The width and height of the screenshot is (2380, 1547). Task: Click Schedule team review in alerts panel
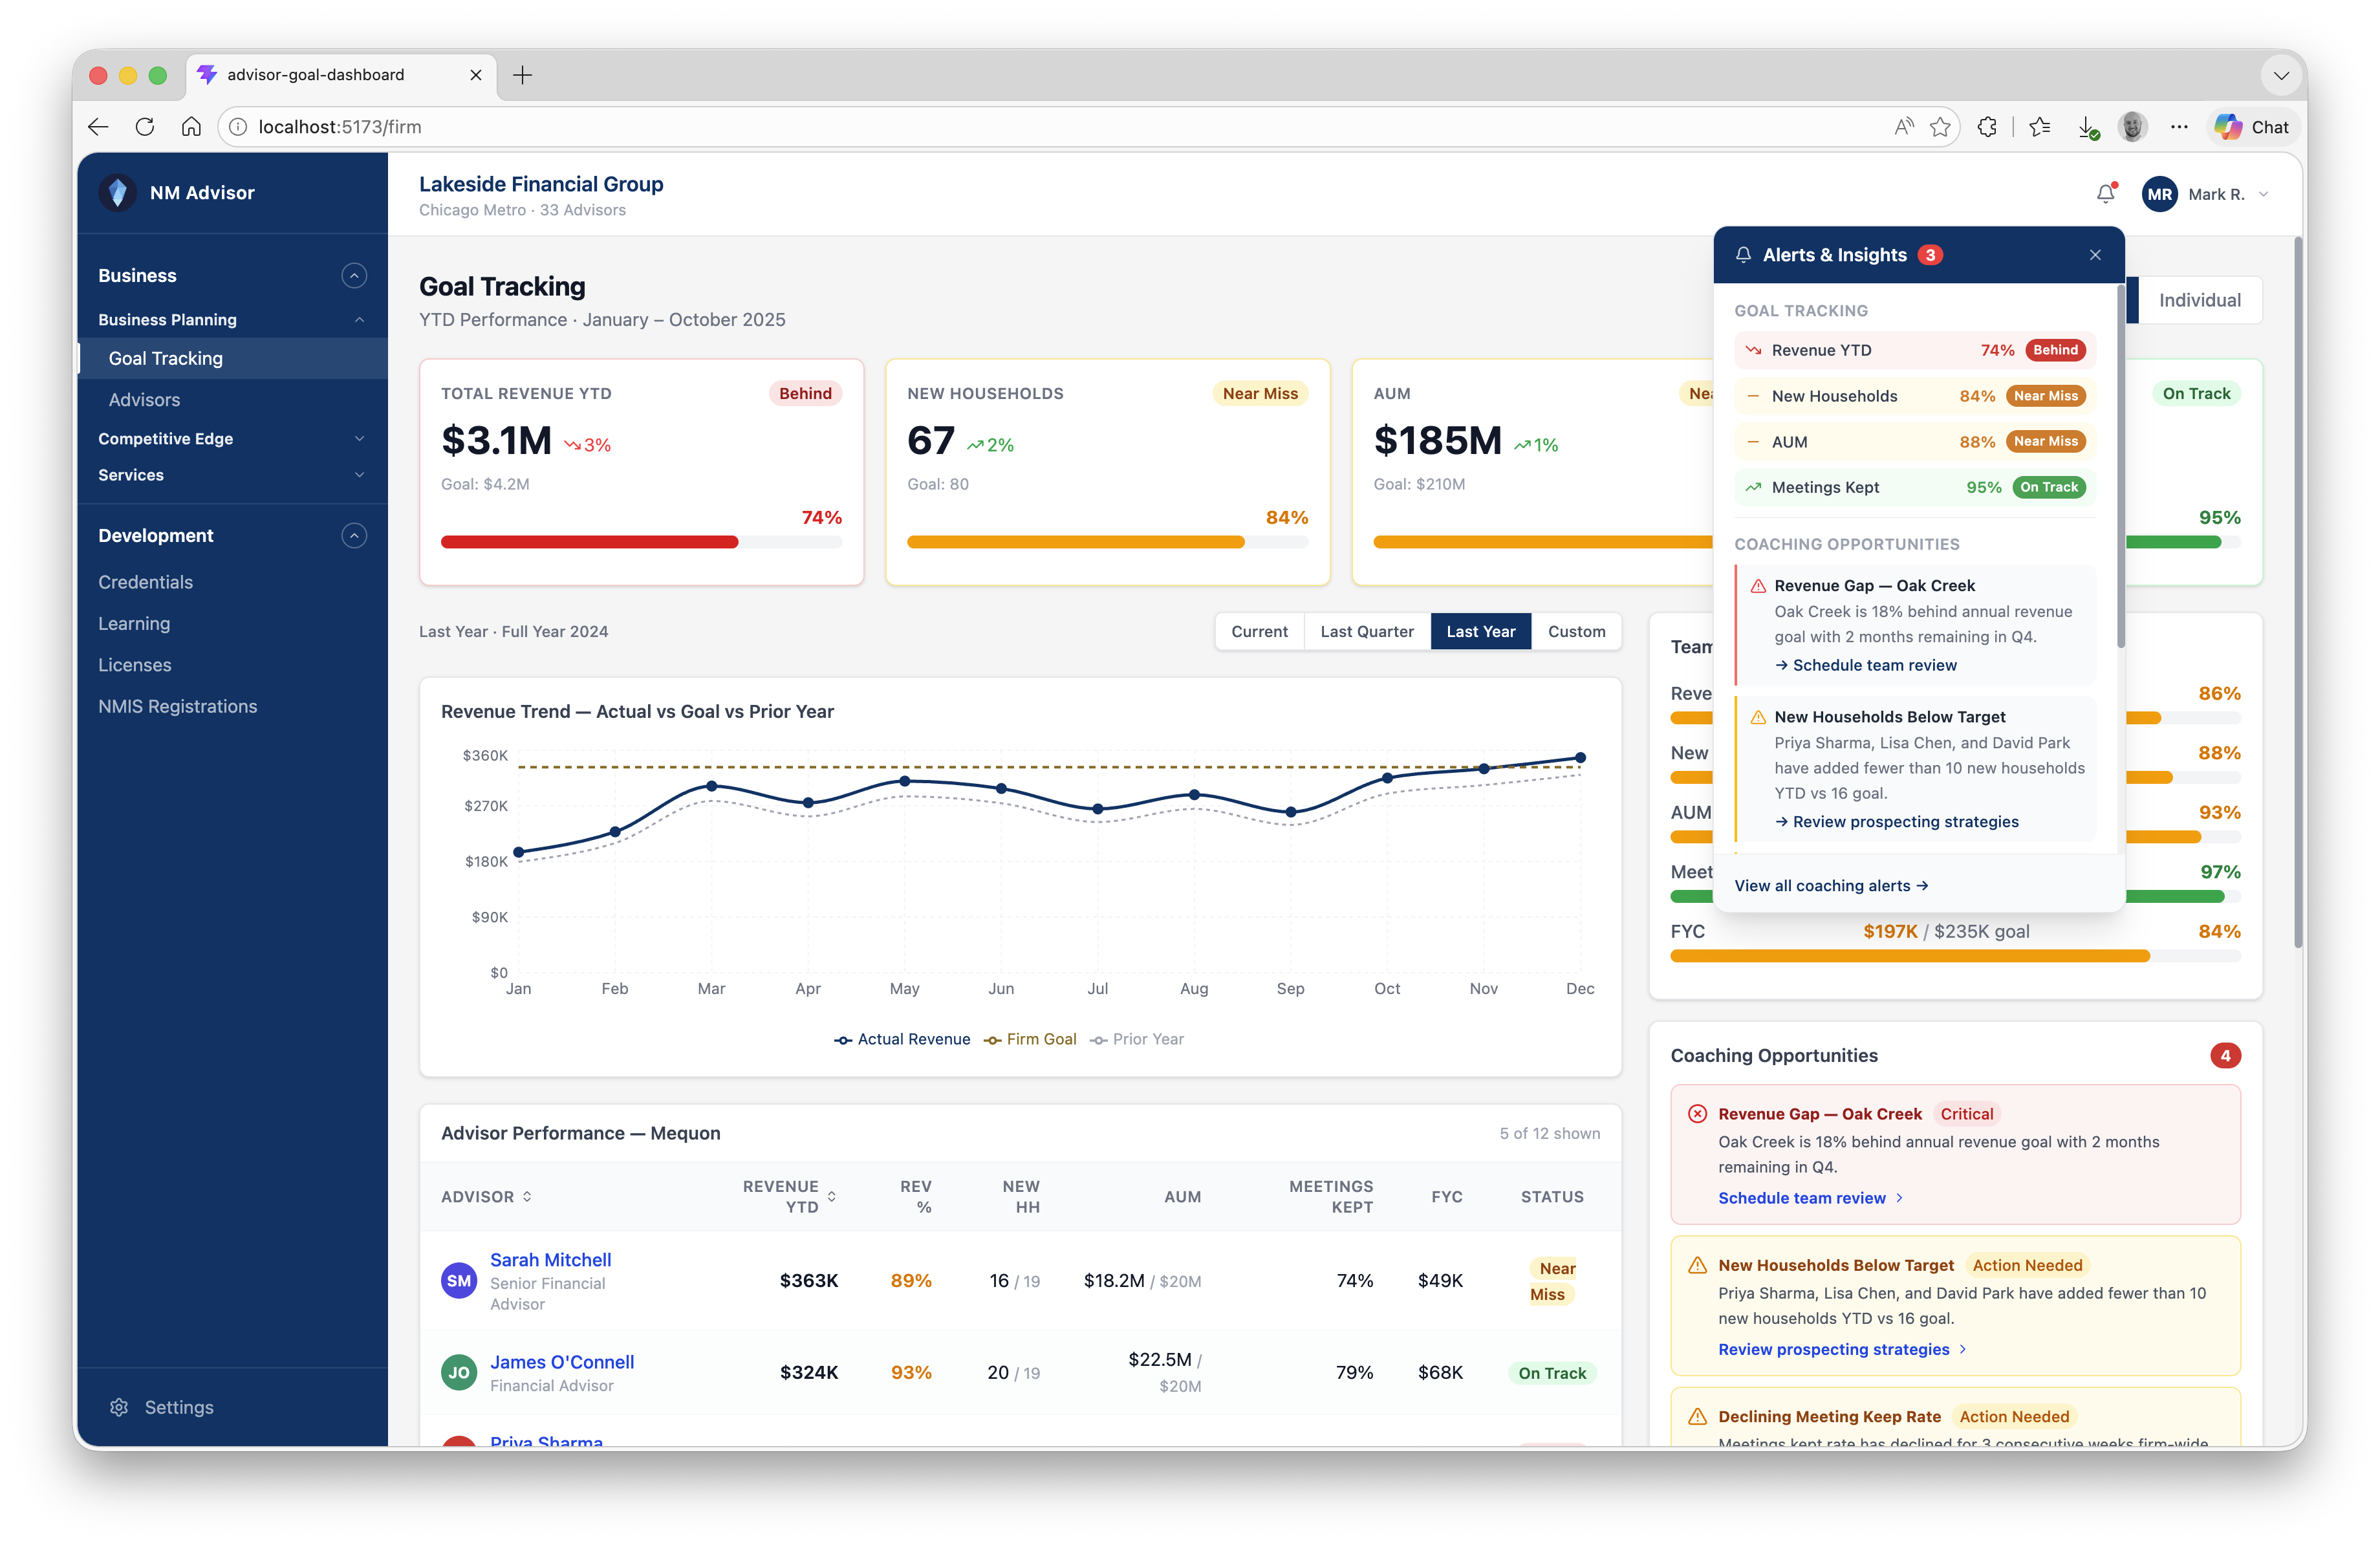coord(1865,666)
